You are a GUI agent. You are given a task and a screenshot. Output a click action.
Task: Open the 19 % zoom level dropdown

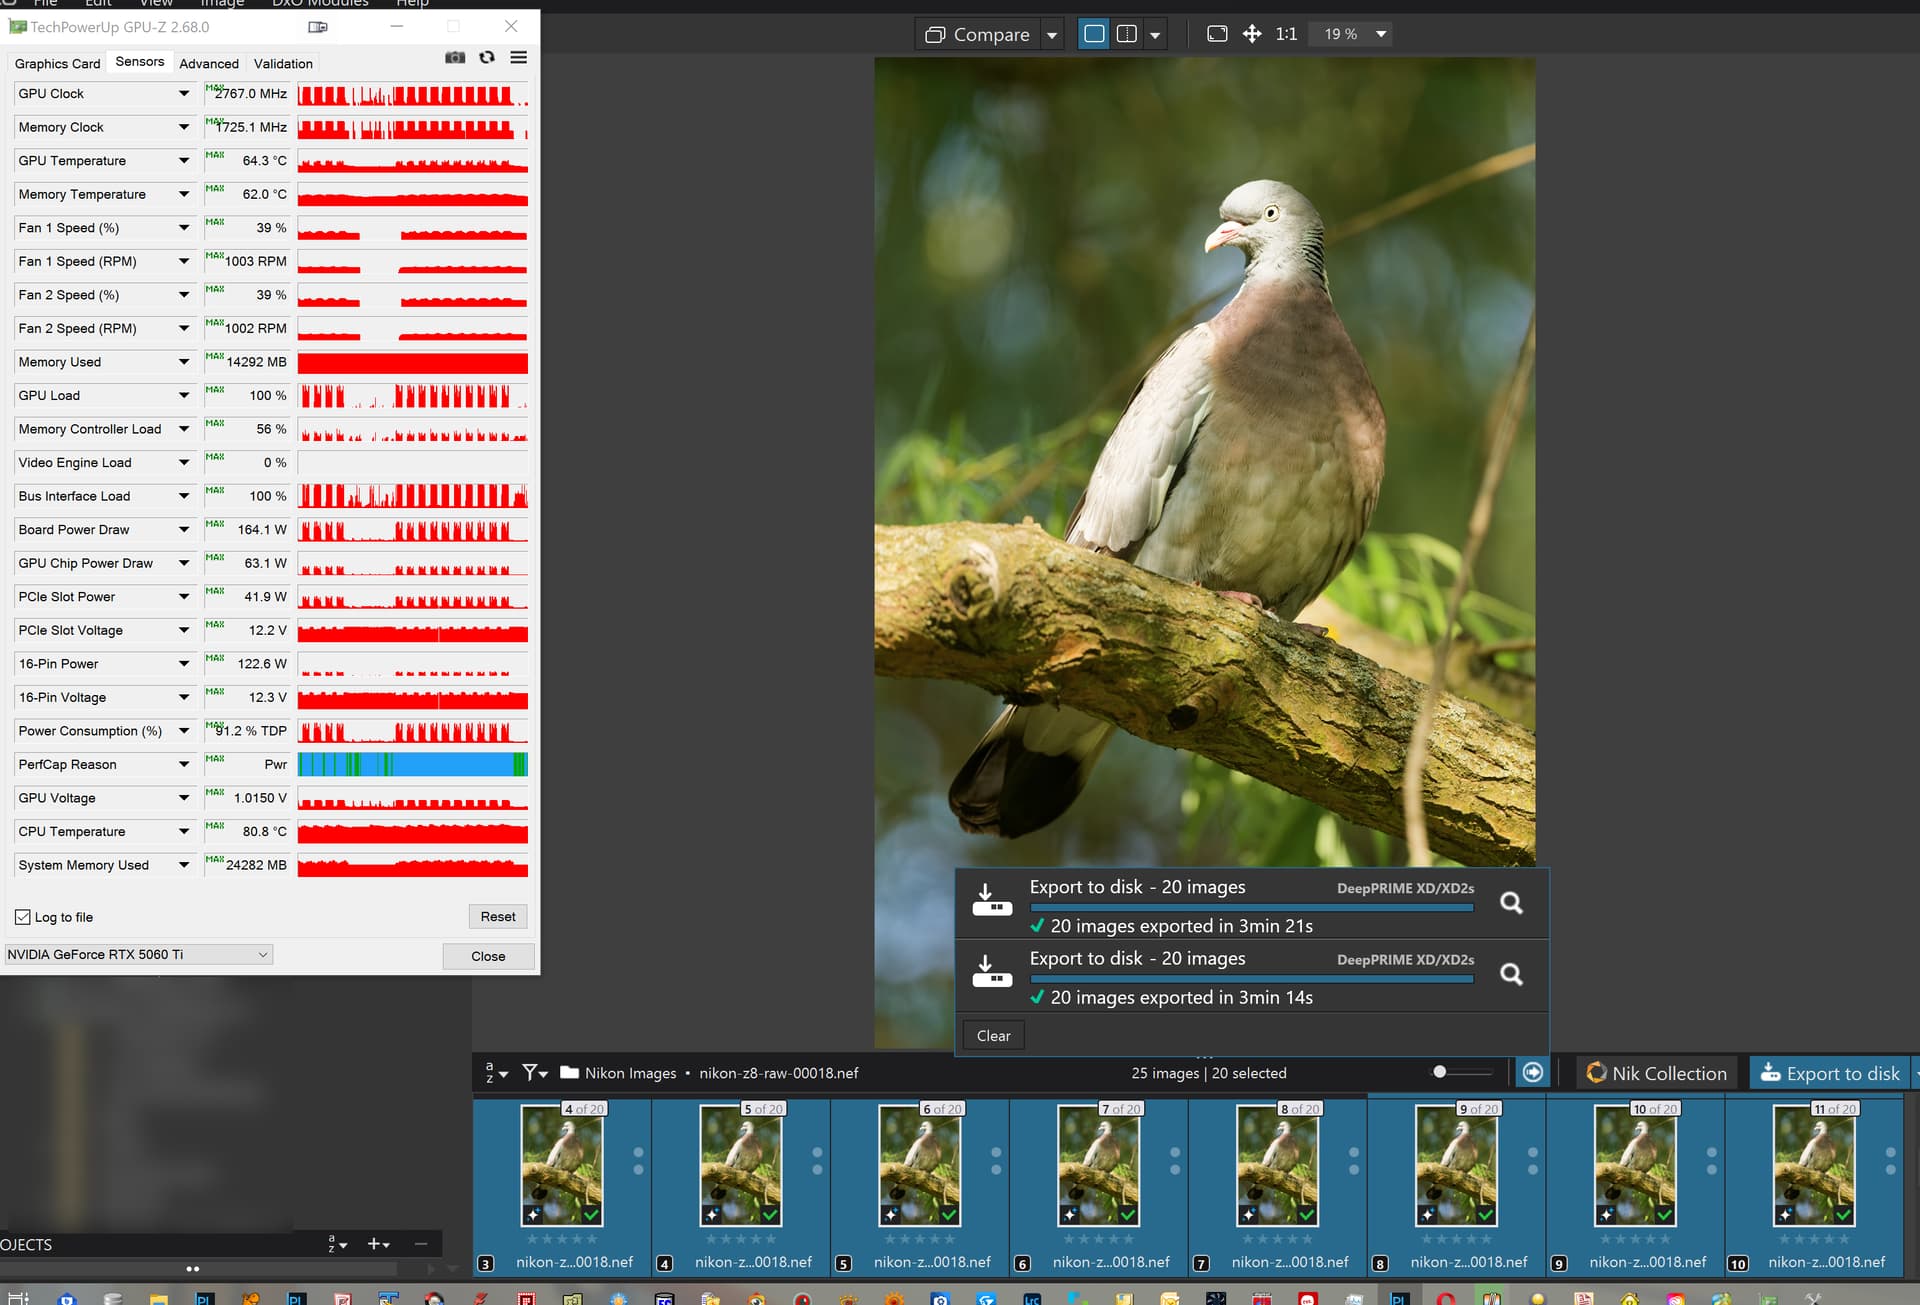pos(1381,34)
